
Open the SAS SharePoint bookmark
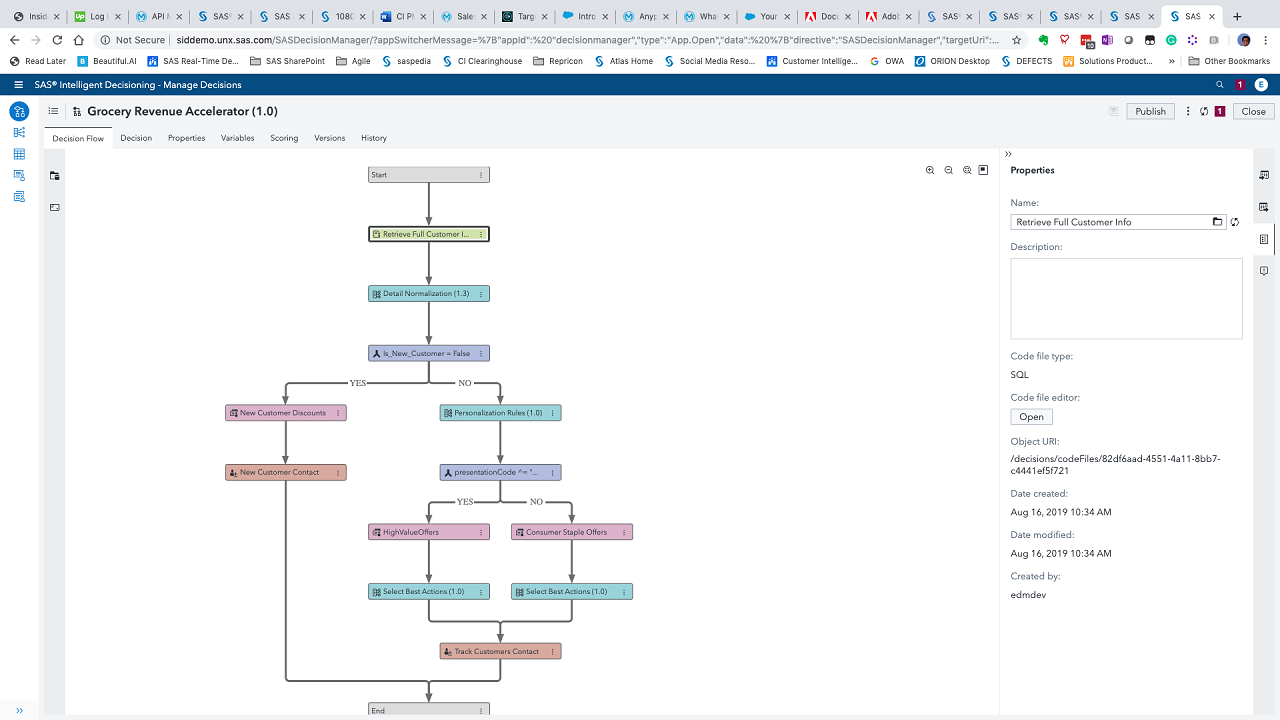pyautogui.click(x=286, y=61)
